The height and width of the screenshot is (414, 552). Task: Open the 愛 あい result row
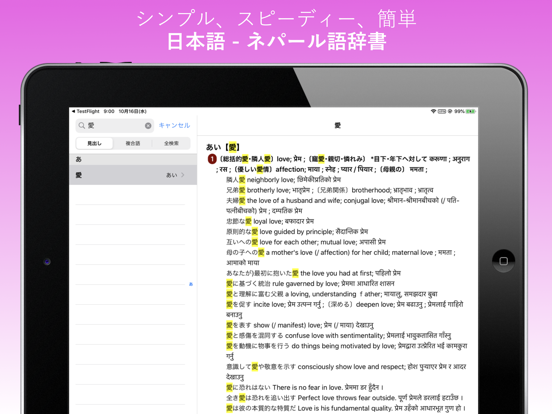[x=133, y=175]
